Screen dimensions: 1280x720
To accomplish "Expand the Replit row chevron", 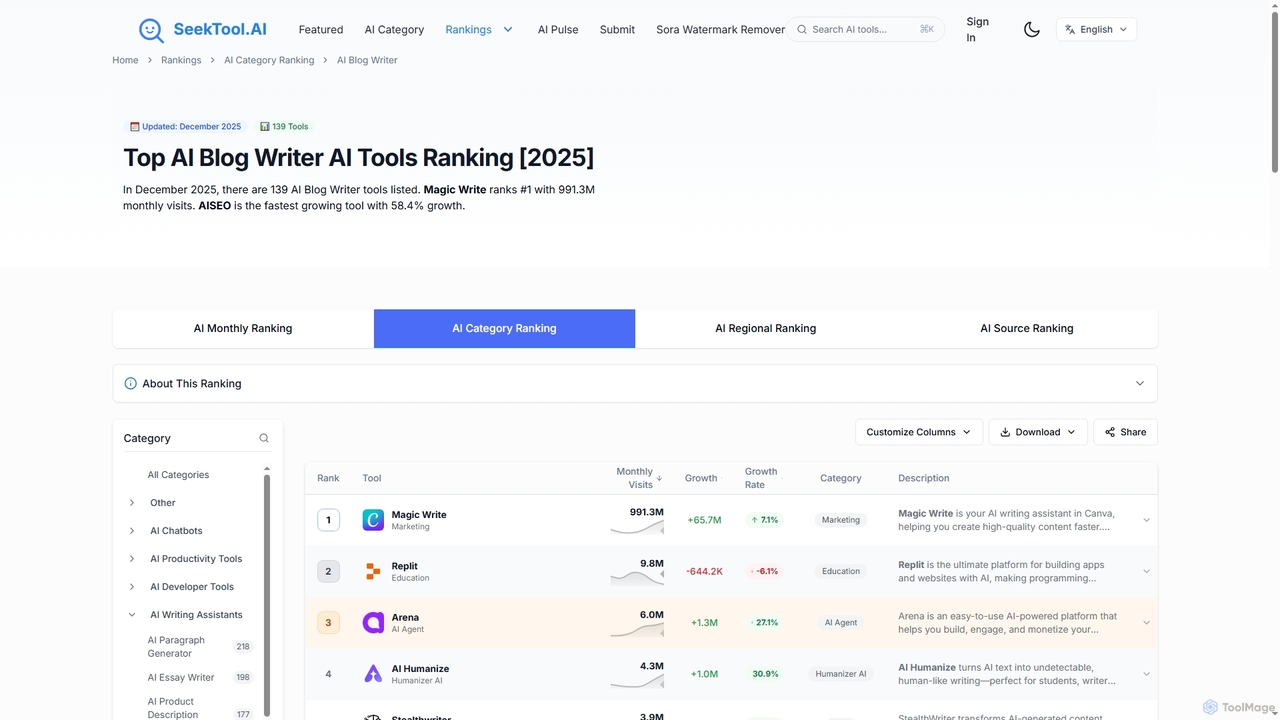I will 1146,571.
